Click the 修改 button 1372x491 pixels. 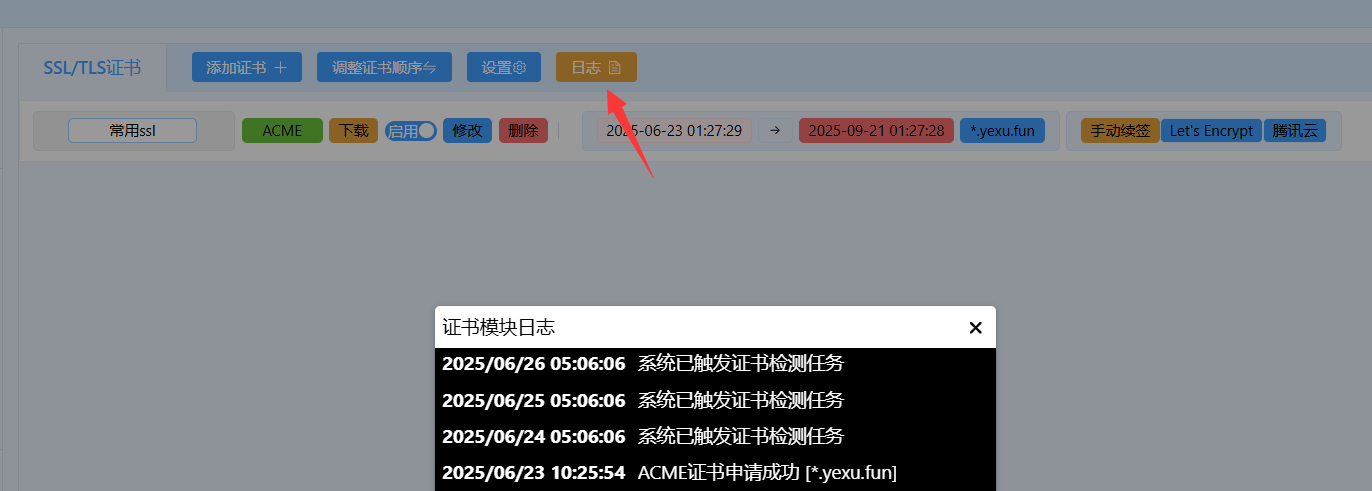(x=467, y=131)
